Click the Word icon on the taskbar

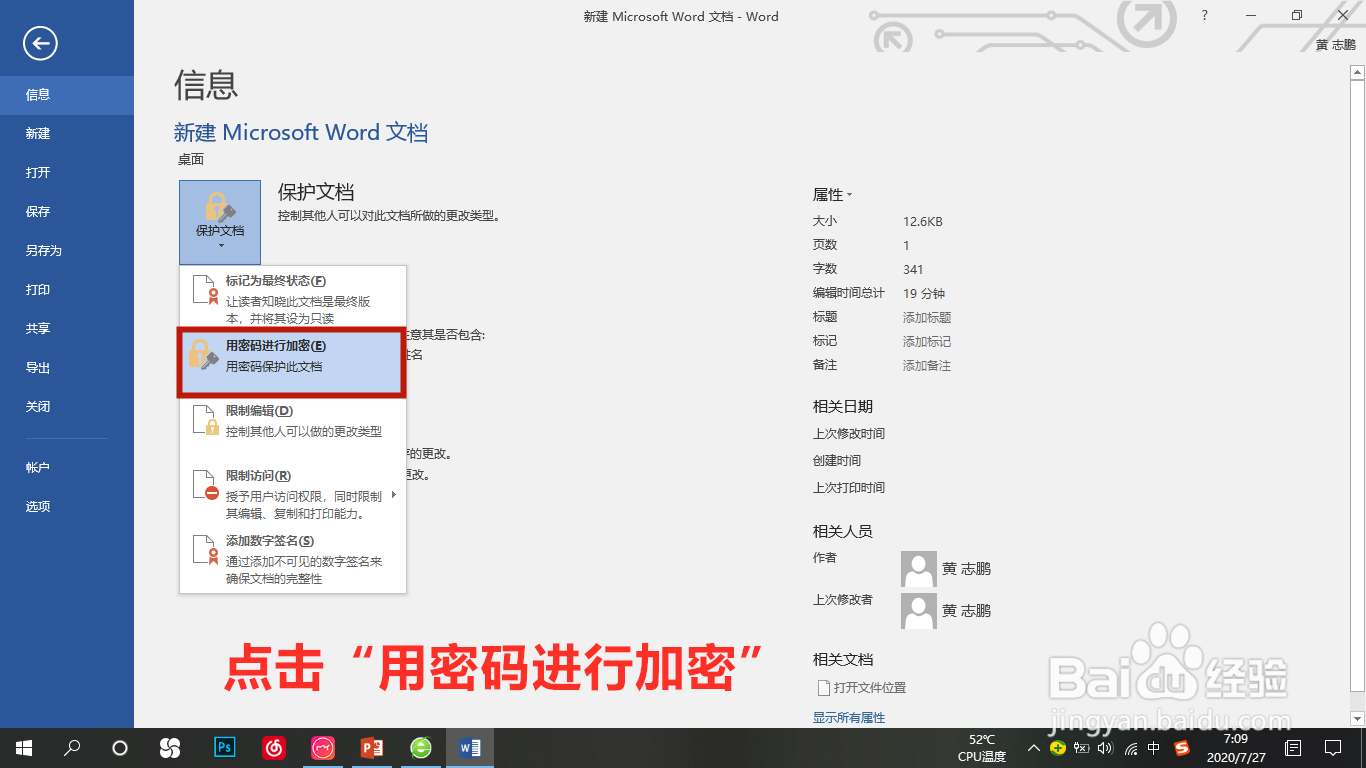(x=470, y=747)
